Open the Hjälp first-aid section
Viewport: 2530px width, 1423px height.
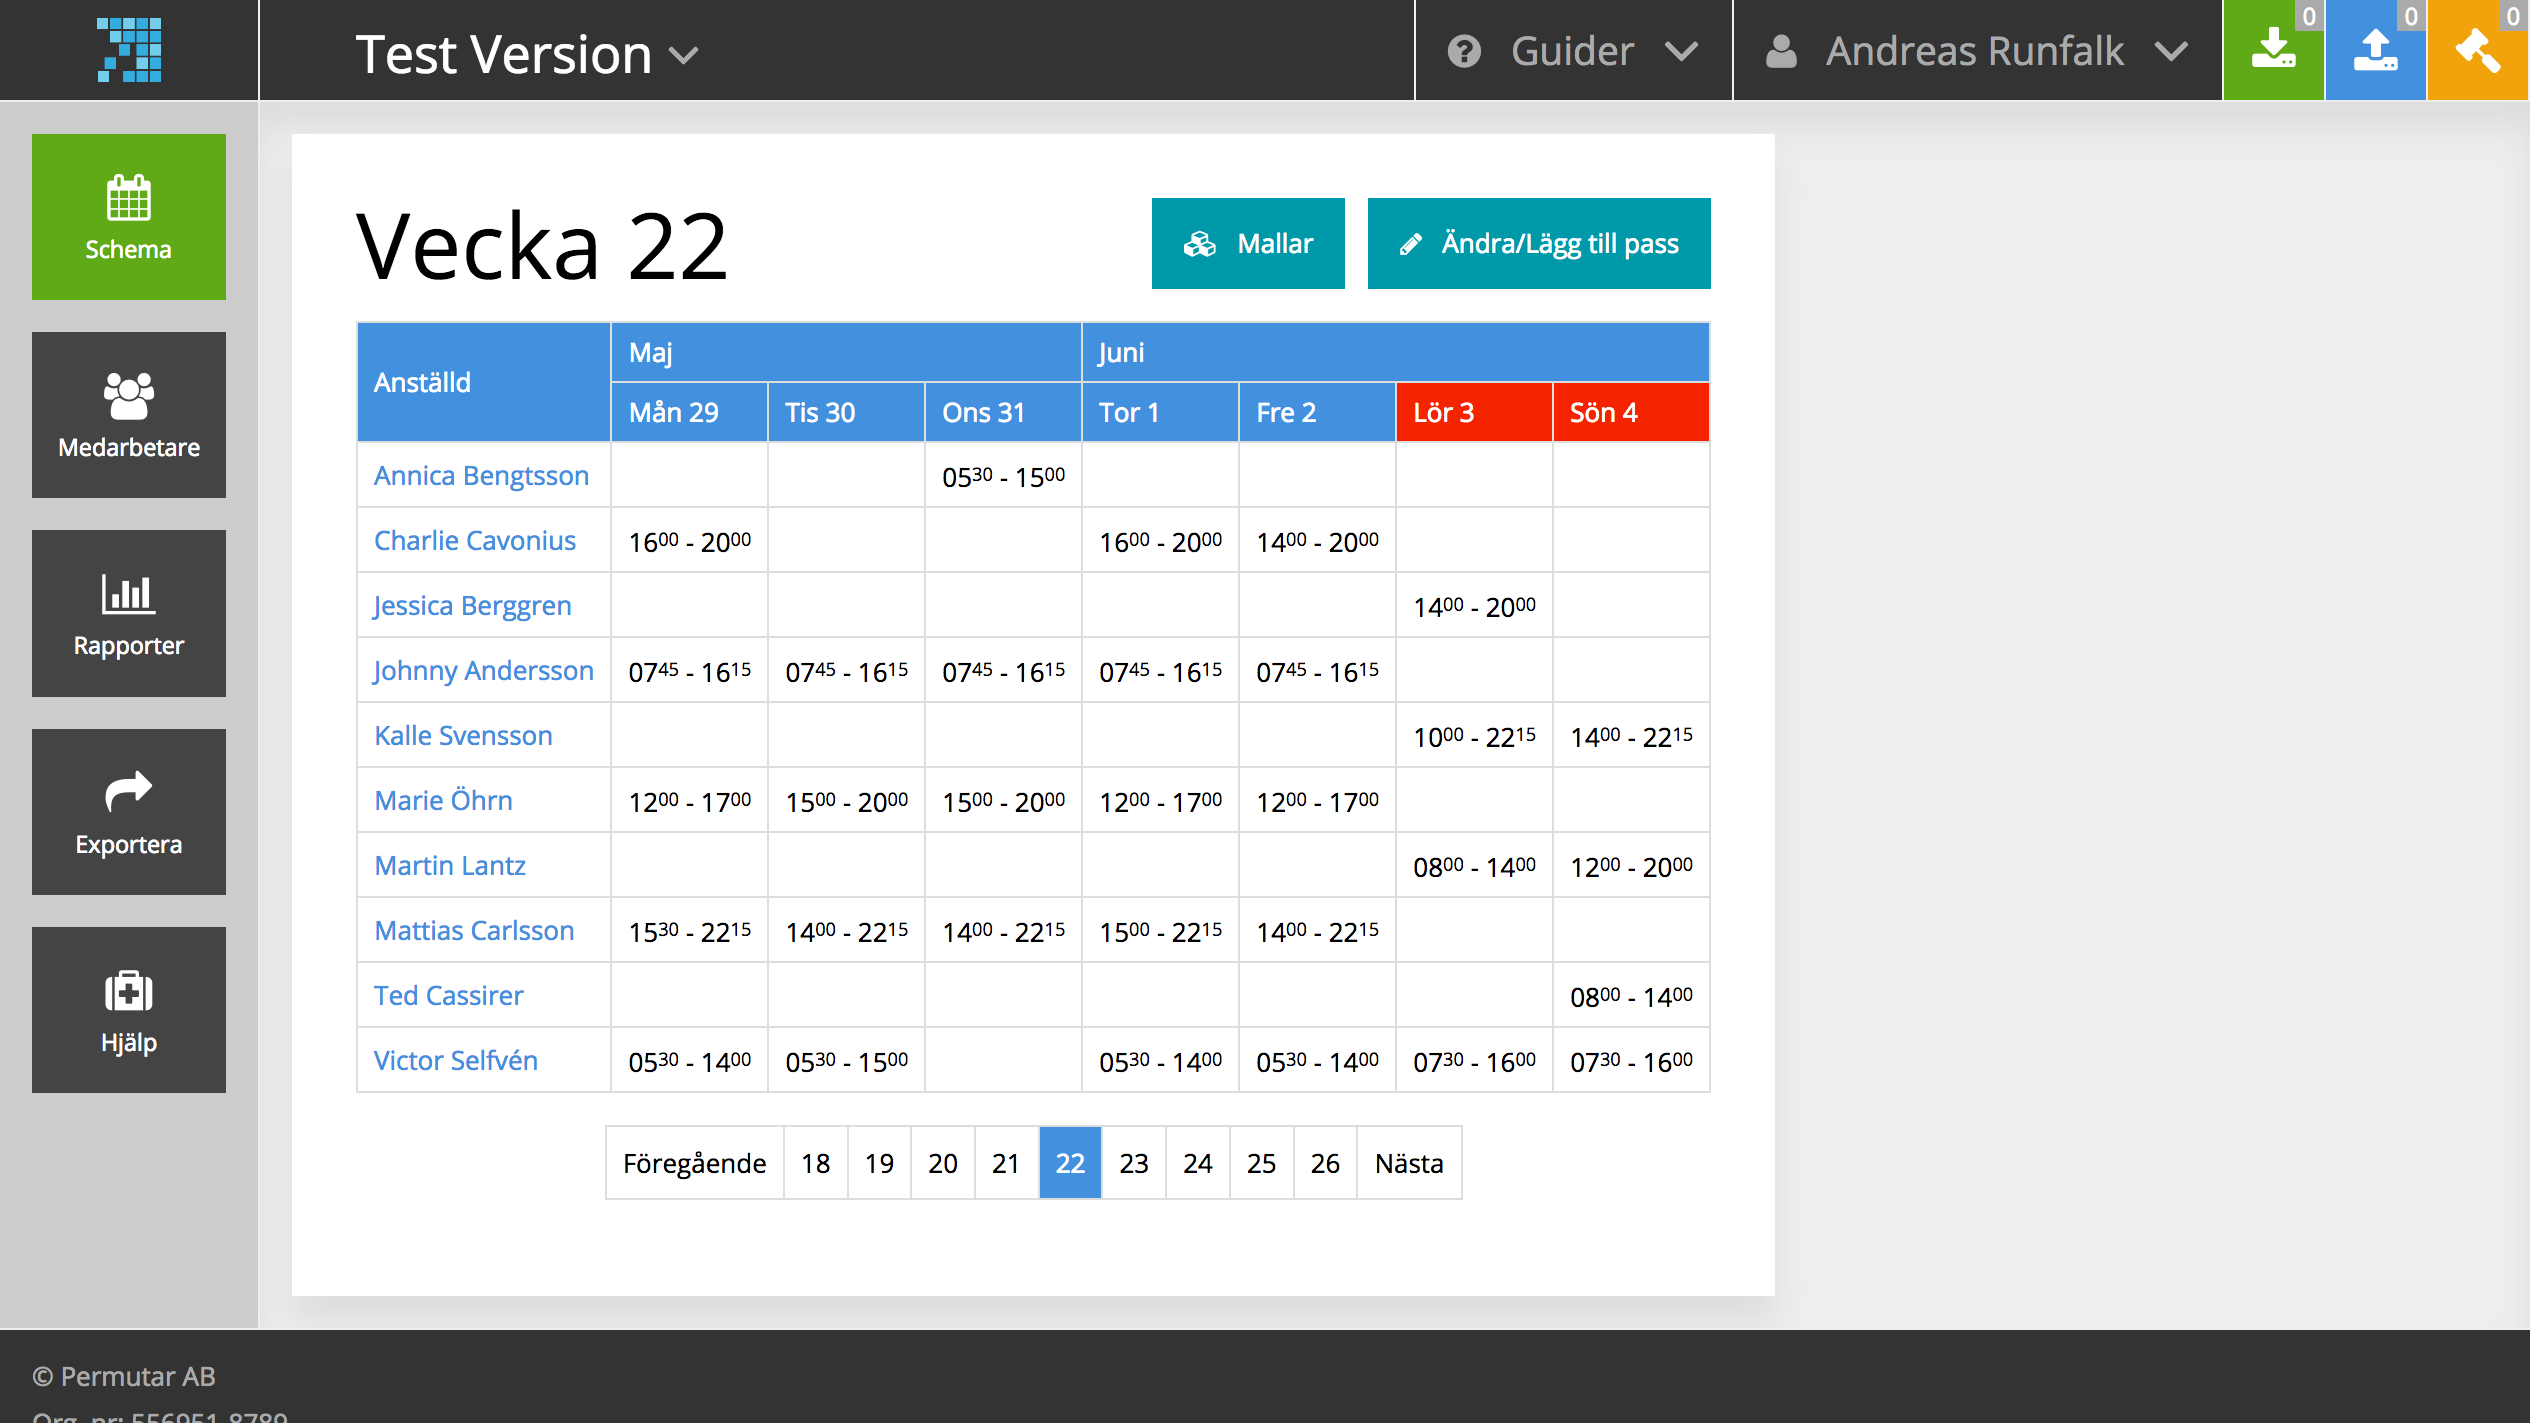[x=129, y=1010]
